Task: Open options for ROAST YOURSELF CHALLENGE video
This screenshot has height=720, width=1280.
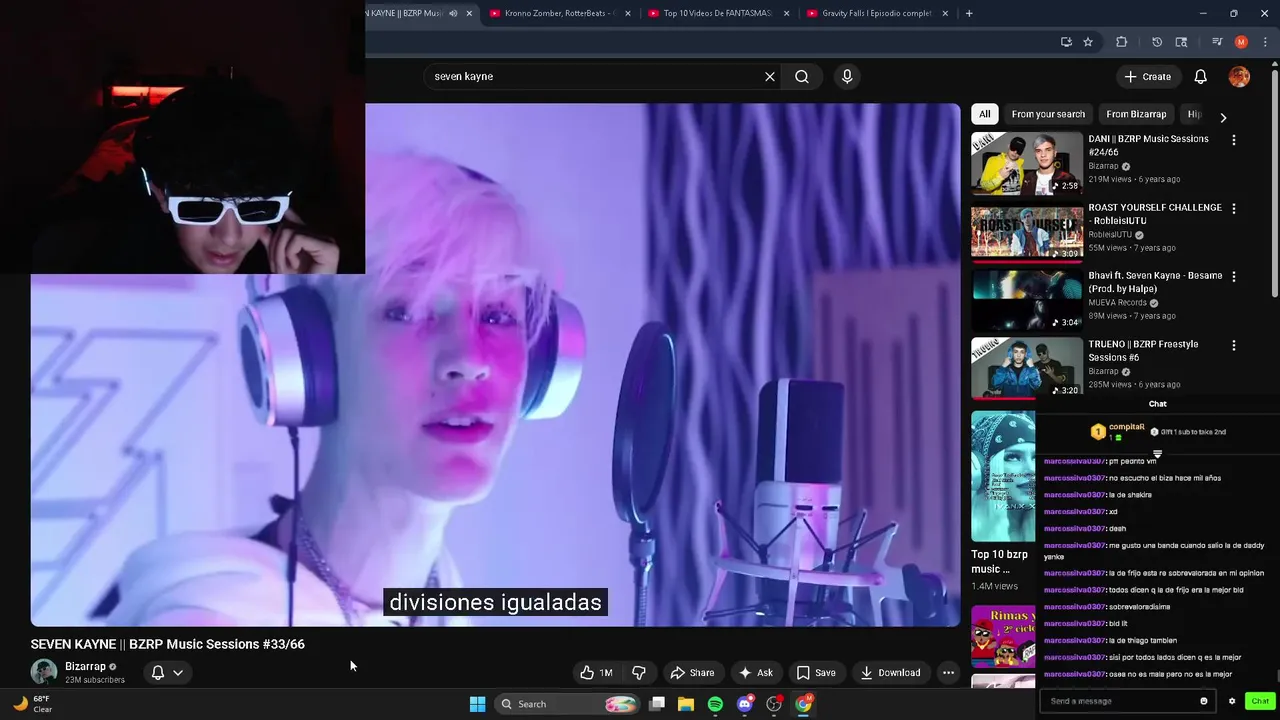Action: click(1233, 208)
